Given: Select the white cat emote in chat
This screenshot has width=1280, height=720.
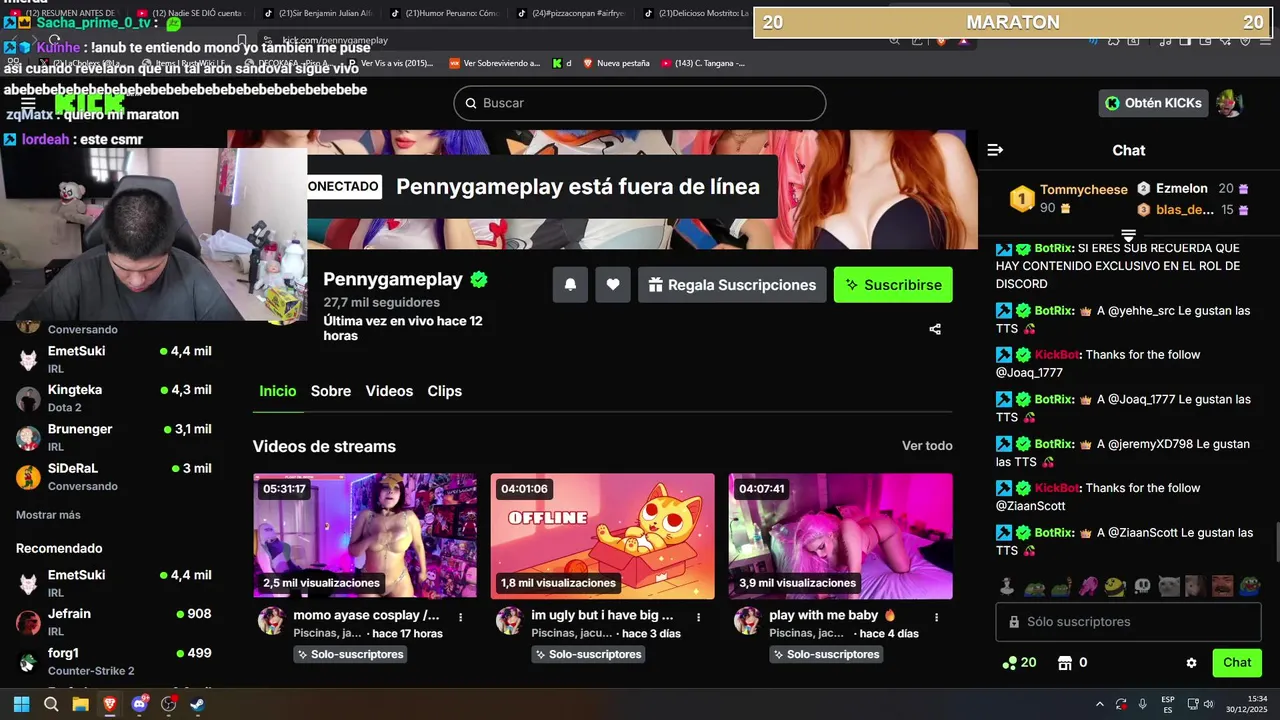Looking at the screenshot, I should click(1169, 586).
